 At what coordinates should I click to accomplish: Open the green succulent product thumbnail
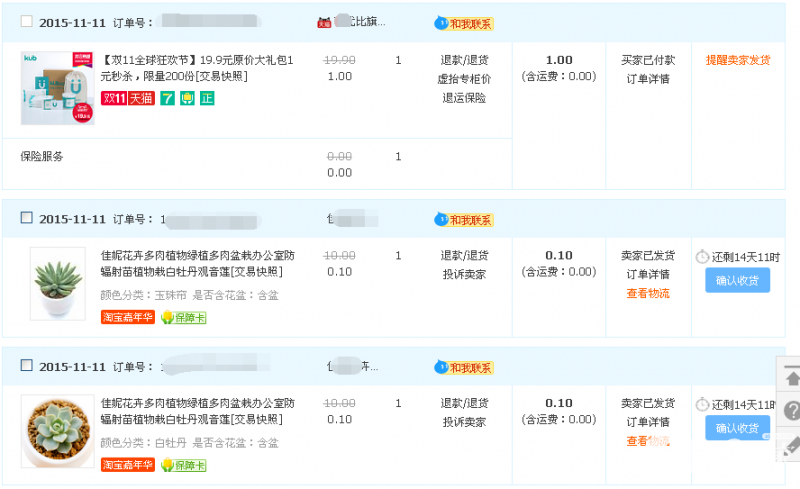(x=57, y=283)
